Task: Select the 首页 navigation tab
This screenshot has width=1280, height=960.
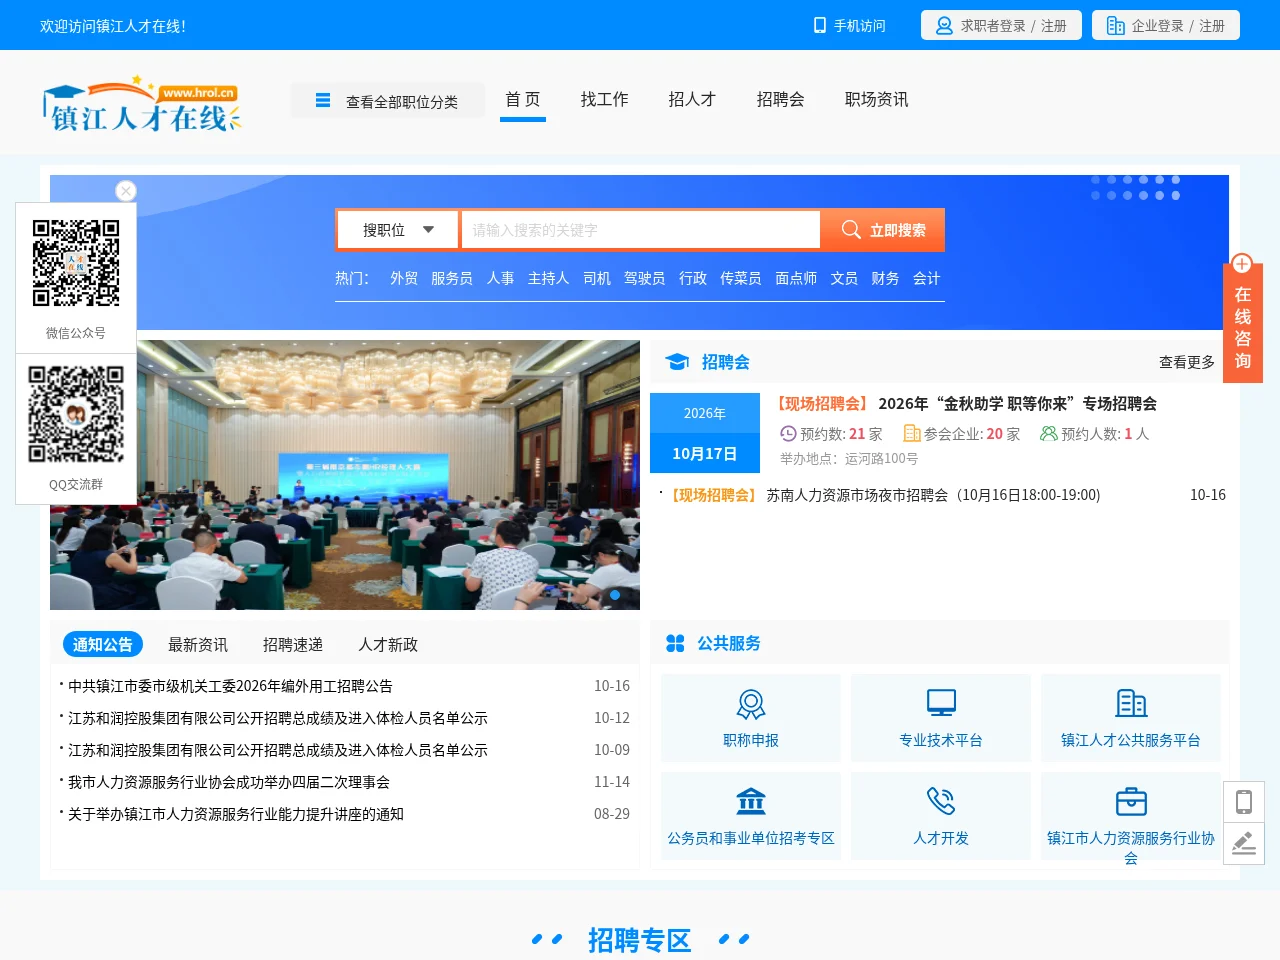Action: 523,100
